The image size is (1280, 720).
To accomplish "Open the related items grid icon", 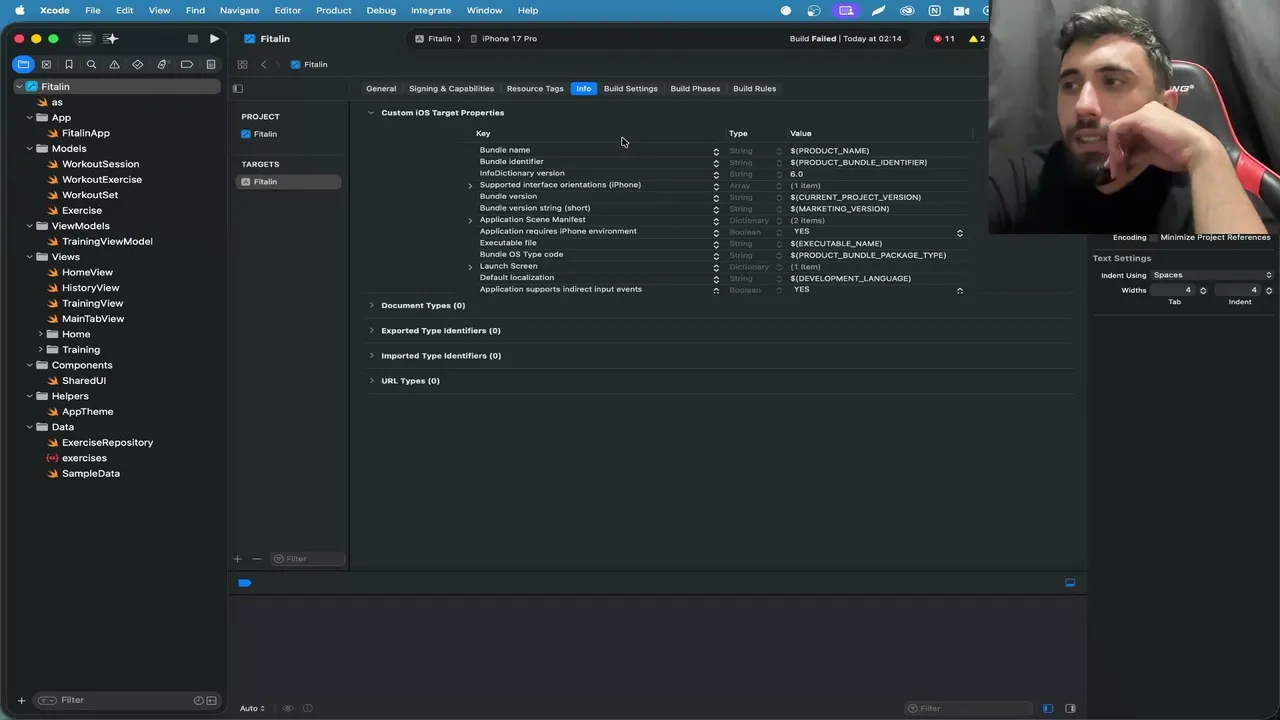I will click(x=242, y=65).
